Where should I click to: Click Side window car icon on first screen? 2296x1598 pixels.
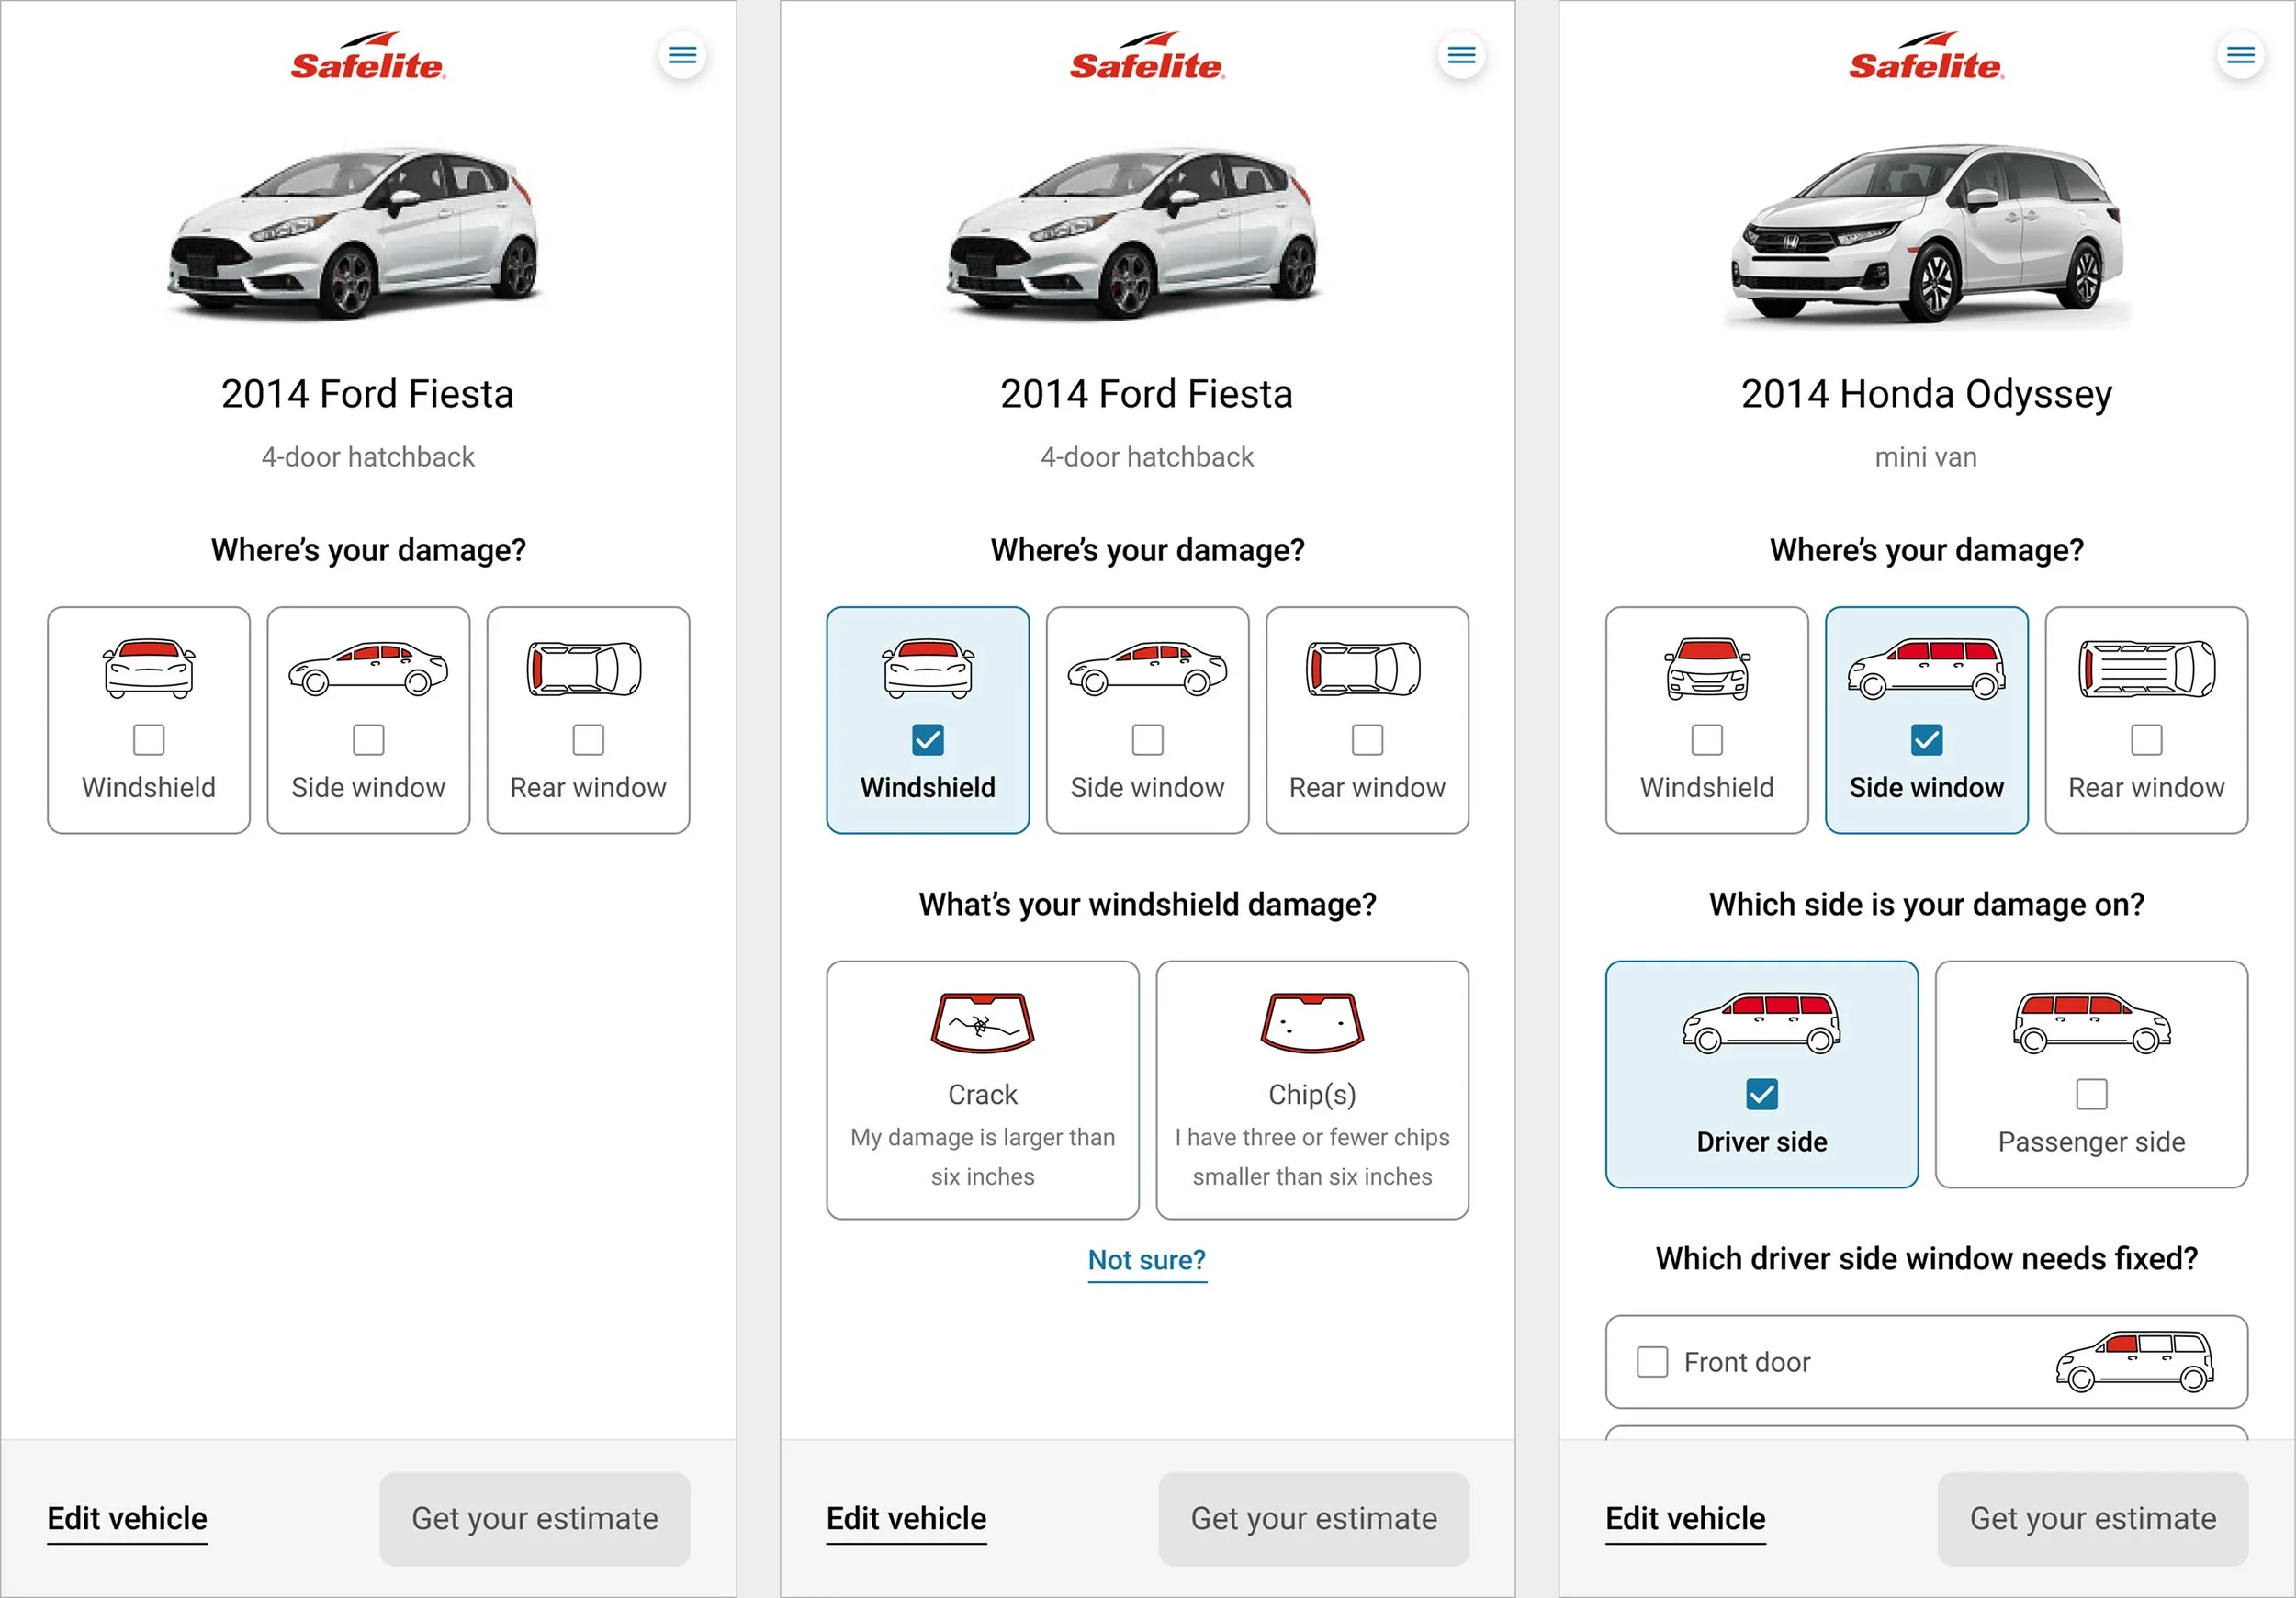(368, 669)
